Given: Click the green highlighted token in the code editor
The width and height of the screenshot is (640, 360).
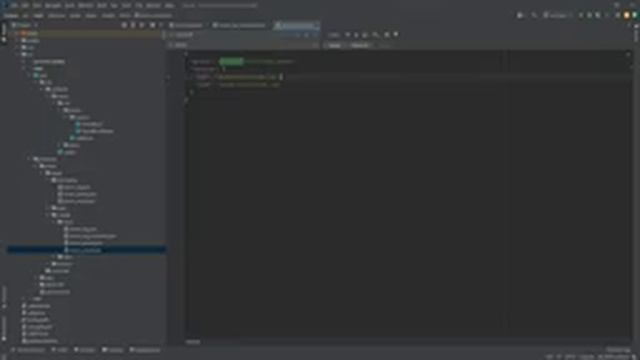Looking at the screenshot, I should pyautogui.click(x=231, y=61).
